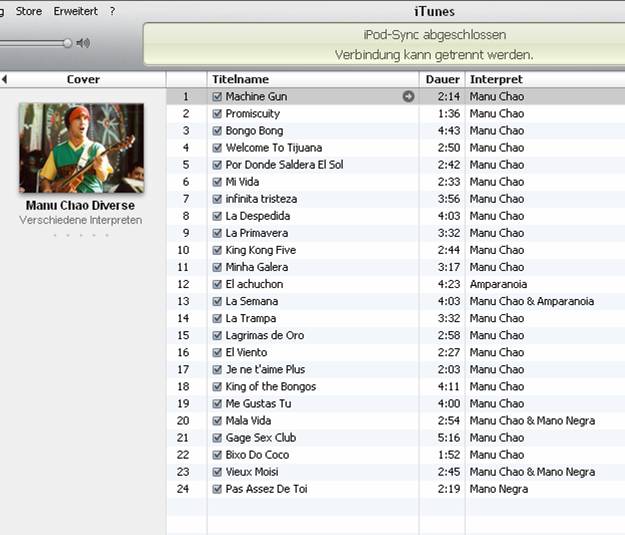Select the track title La Despedida
This screenshot has height=535, width=625.
click(257, 216)
